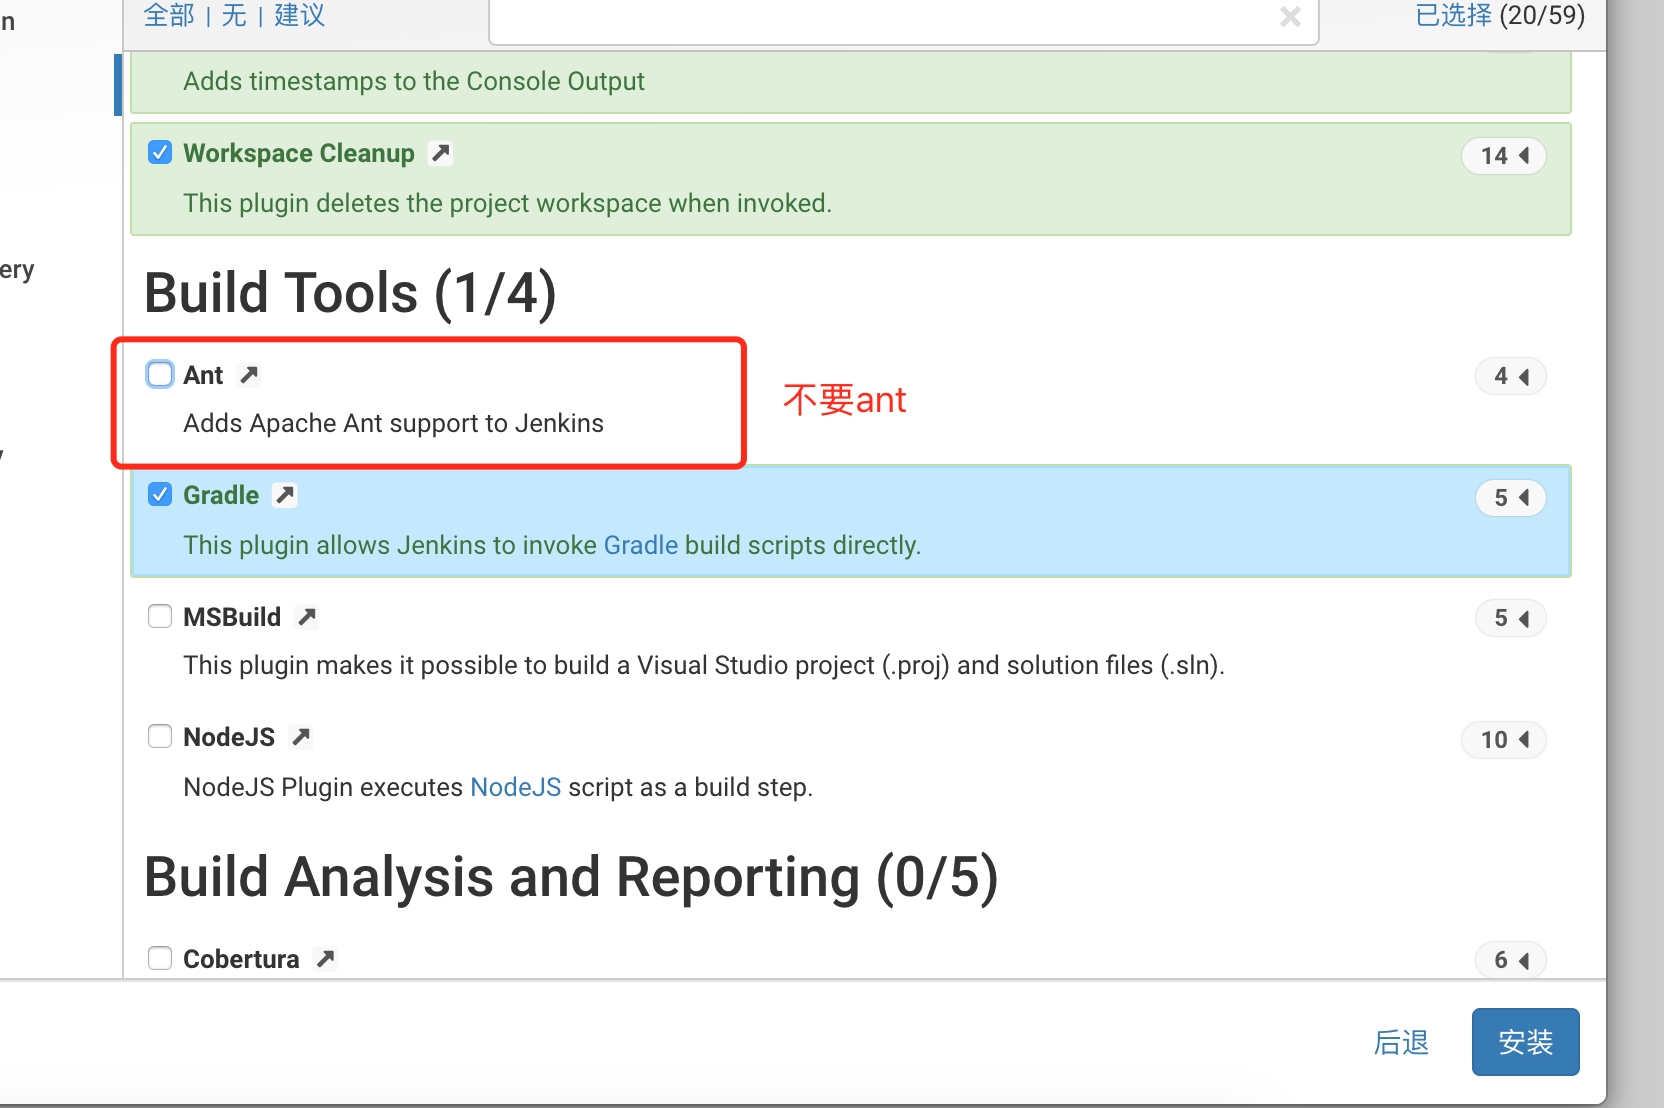The image size is (1664, 1108).
Task: Go back with 后退
Action: point(1401,1043)
